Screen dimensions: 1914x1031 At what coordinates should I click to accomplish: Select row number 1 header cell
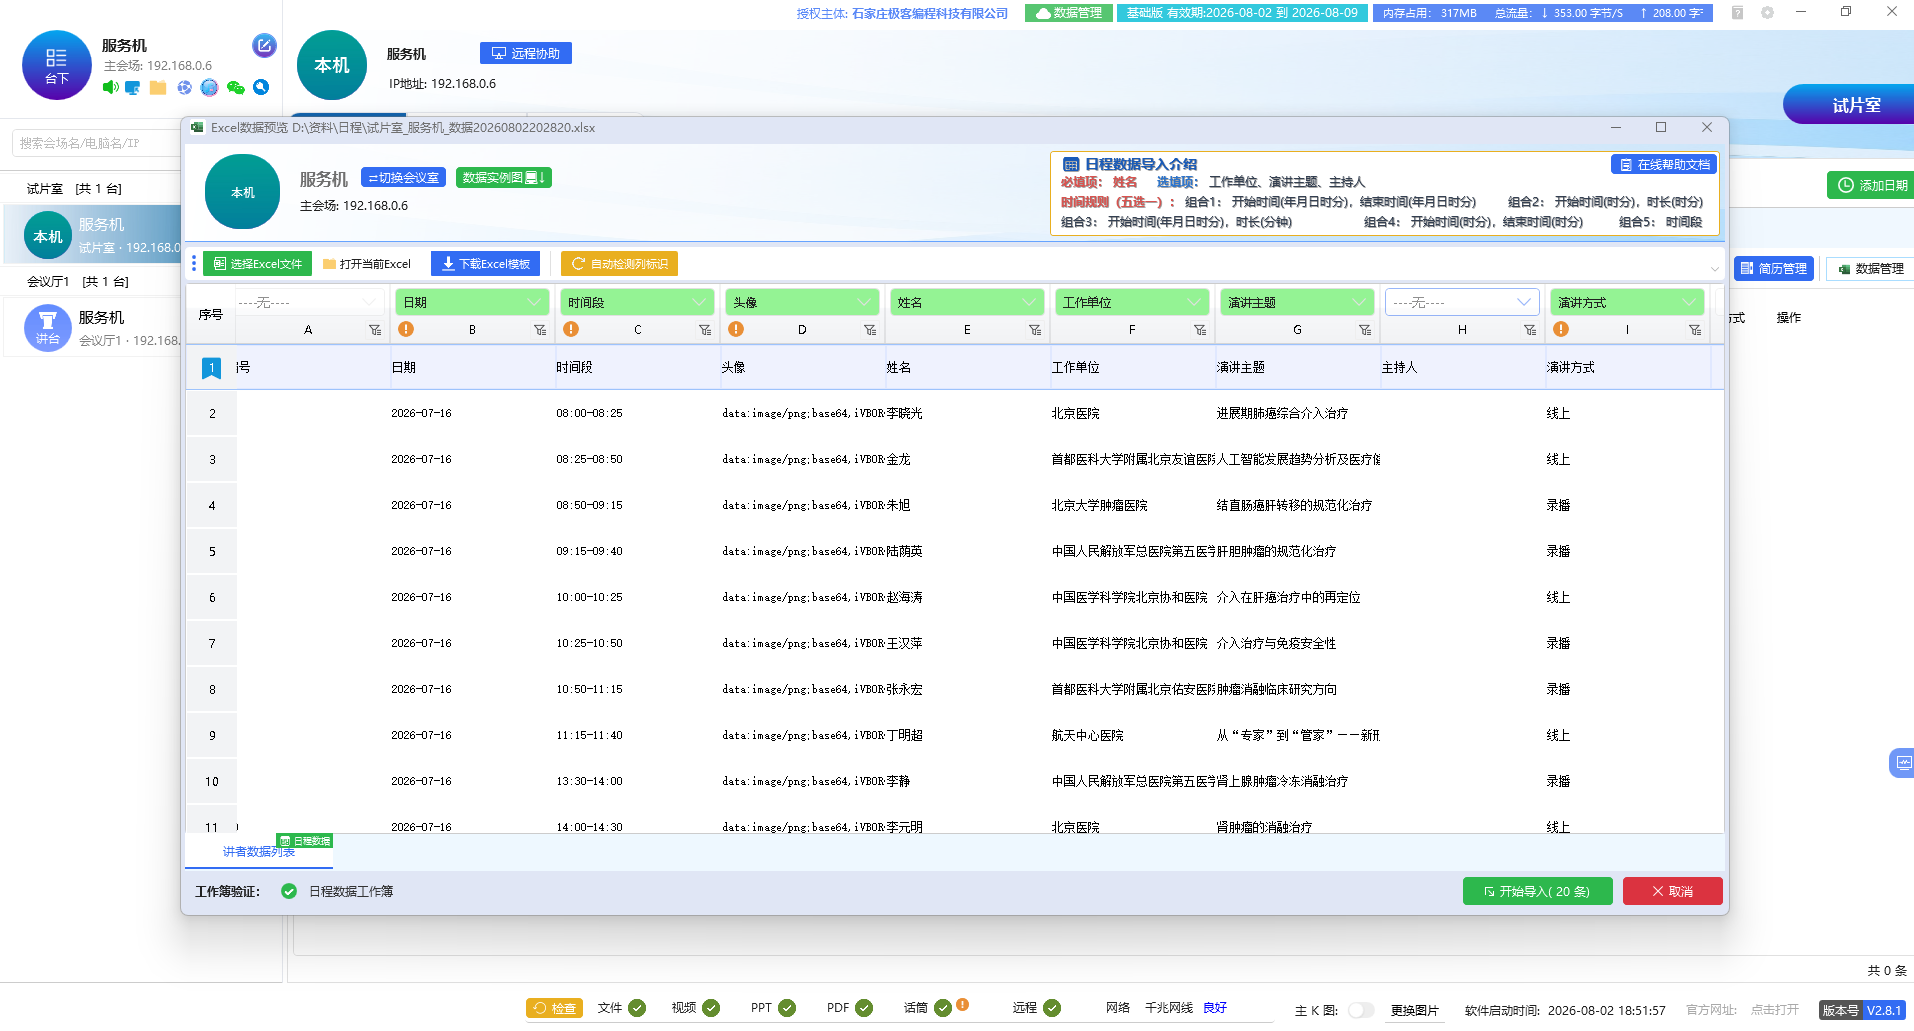tap(212, 368)
